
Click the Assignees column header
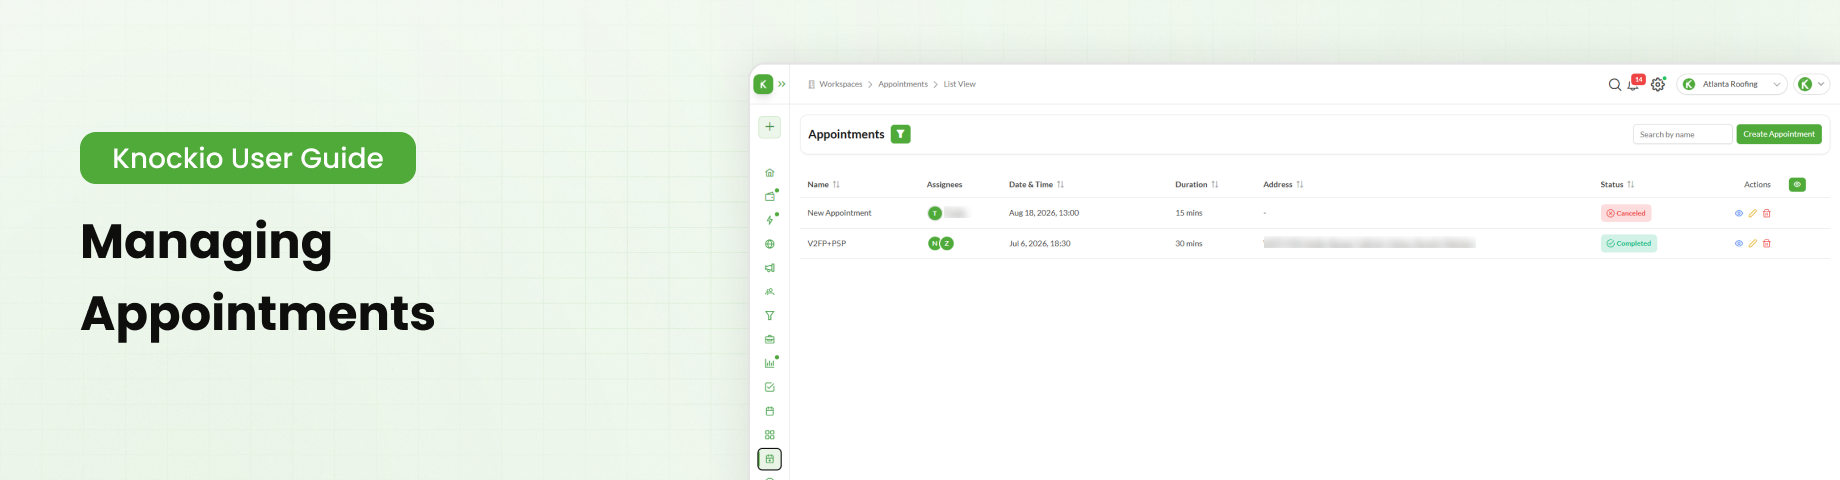pos(944,184)
